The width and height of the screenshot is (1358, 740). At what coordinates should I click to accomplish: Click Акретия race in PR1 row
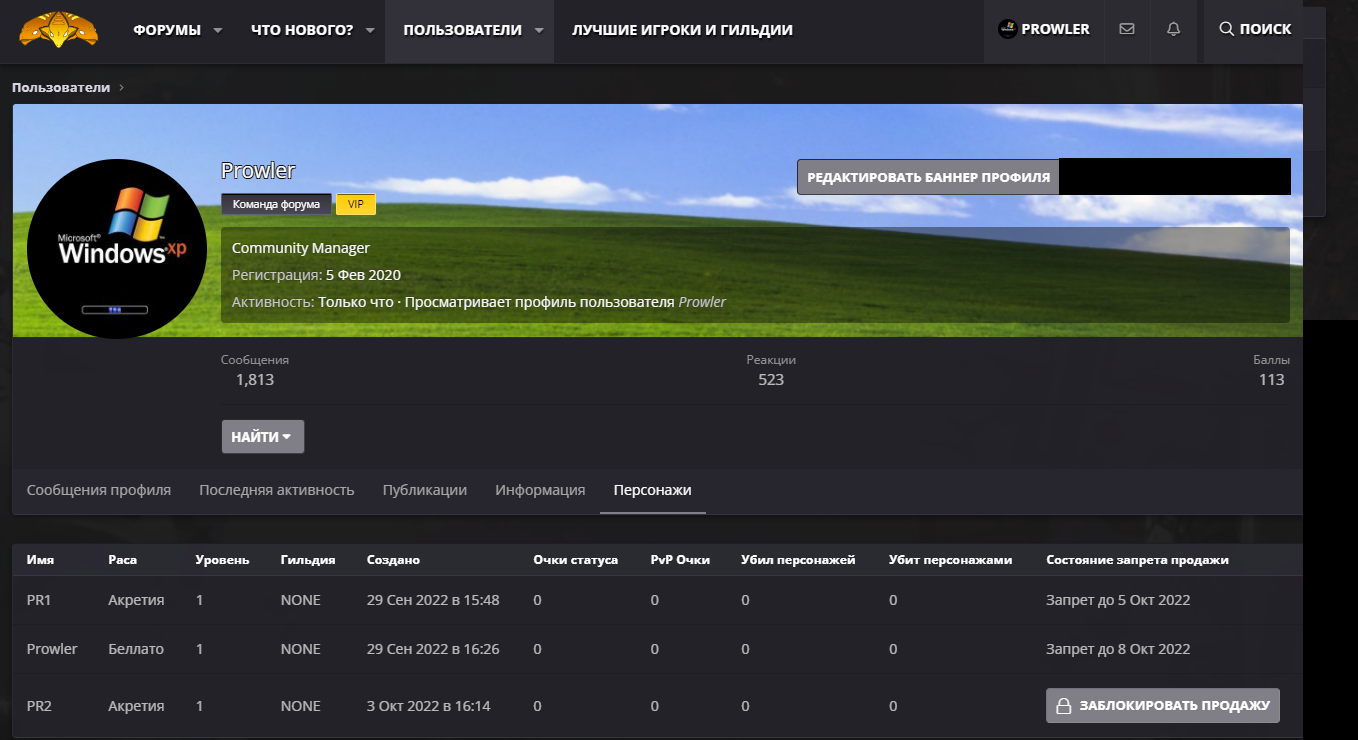click(136, 600)
